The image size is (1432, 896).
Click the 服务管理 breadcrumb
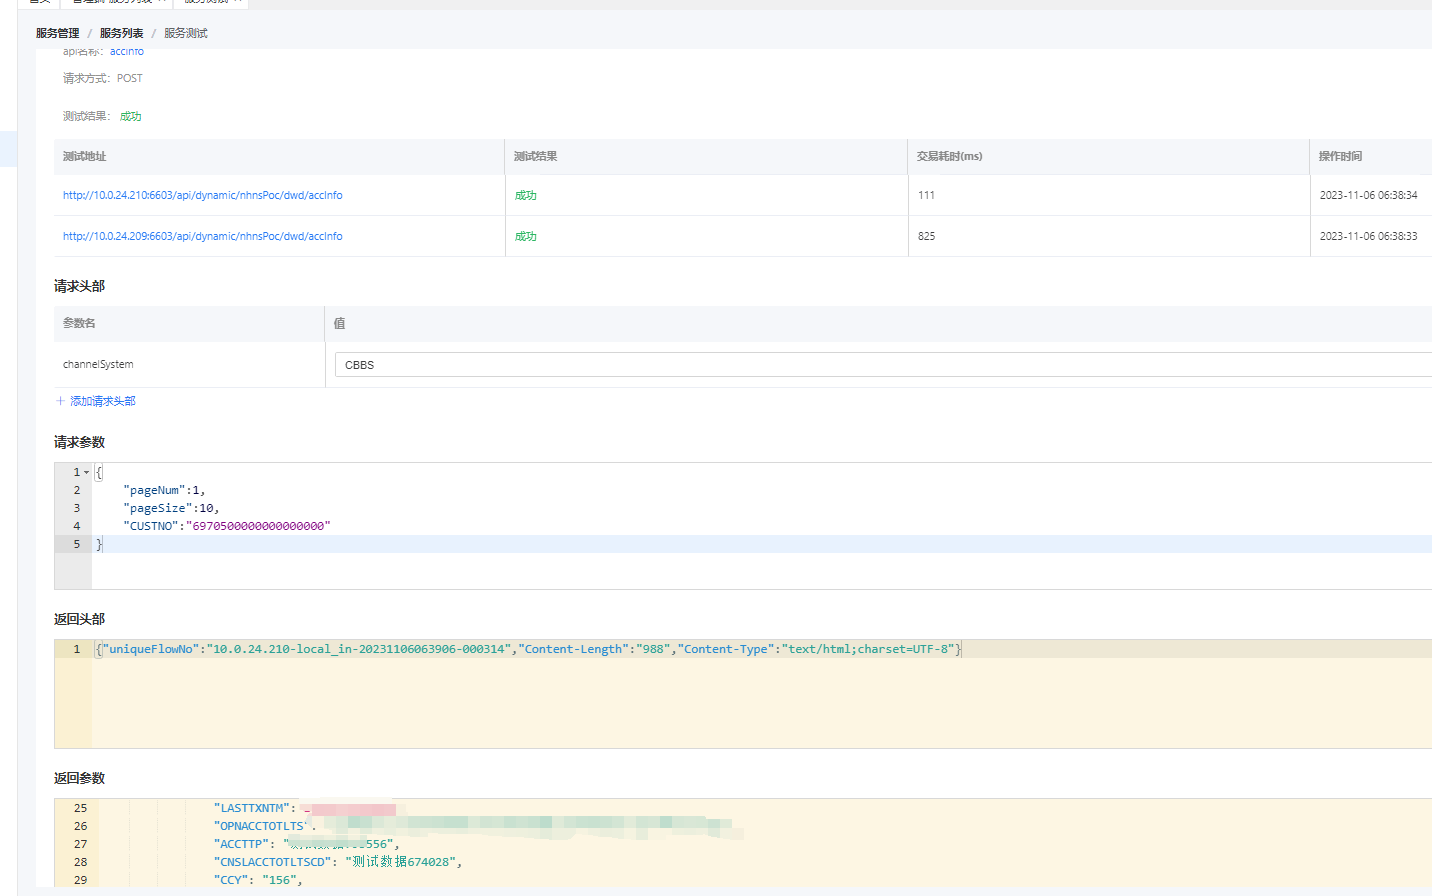tap(57, 33)
